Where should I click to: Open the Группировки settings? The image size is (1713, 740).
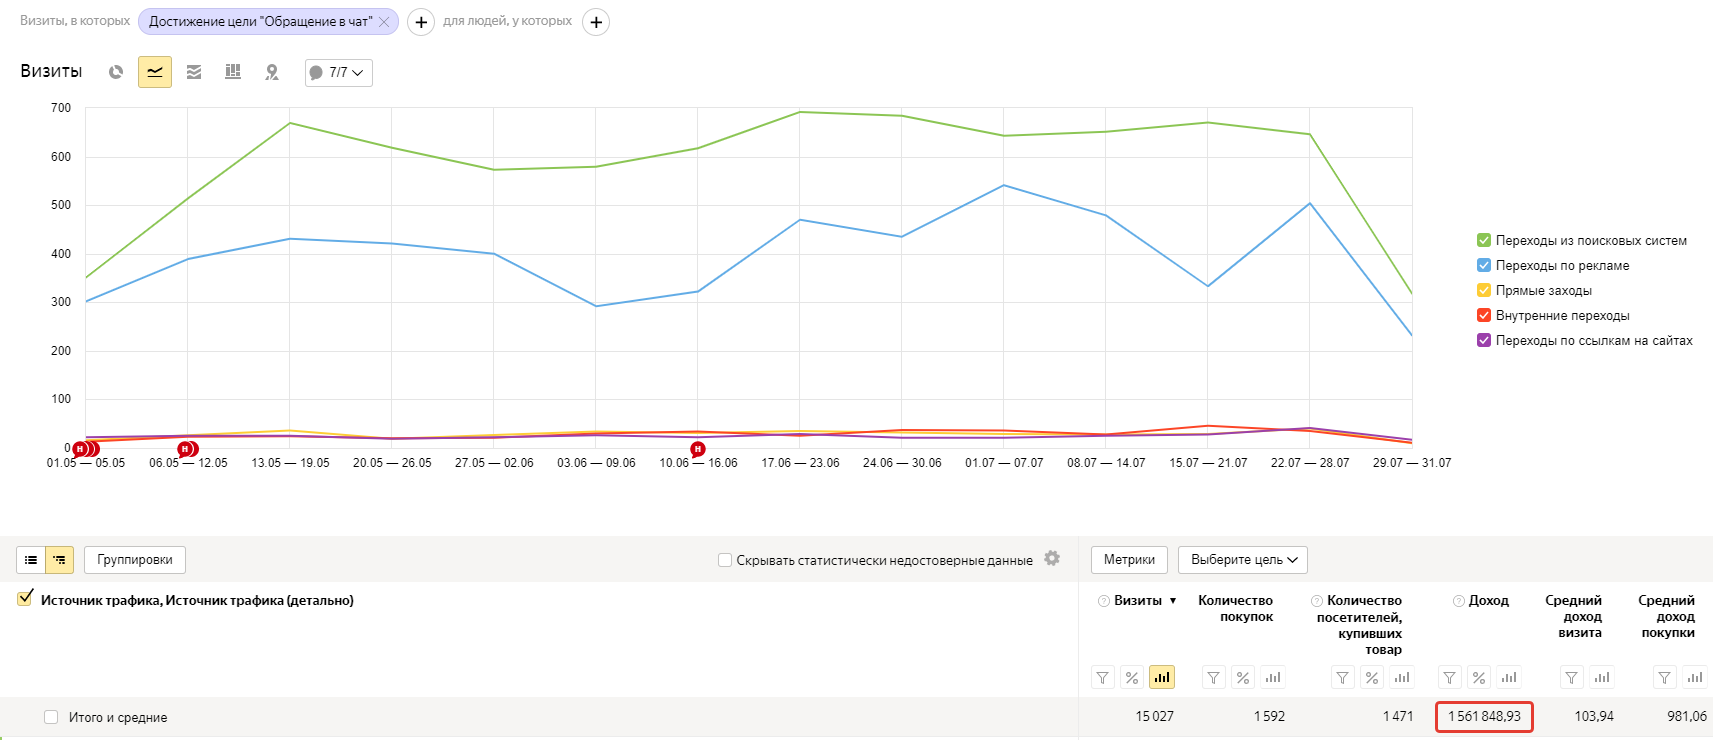[x=135, y=560]
